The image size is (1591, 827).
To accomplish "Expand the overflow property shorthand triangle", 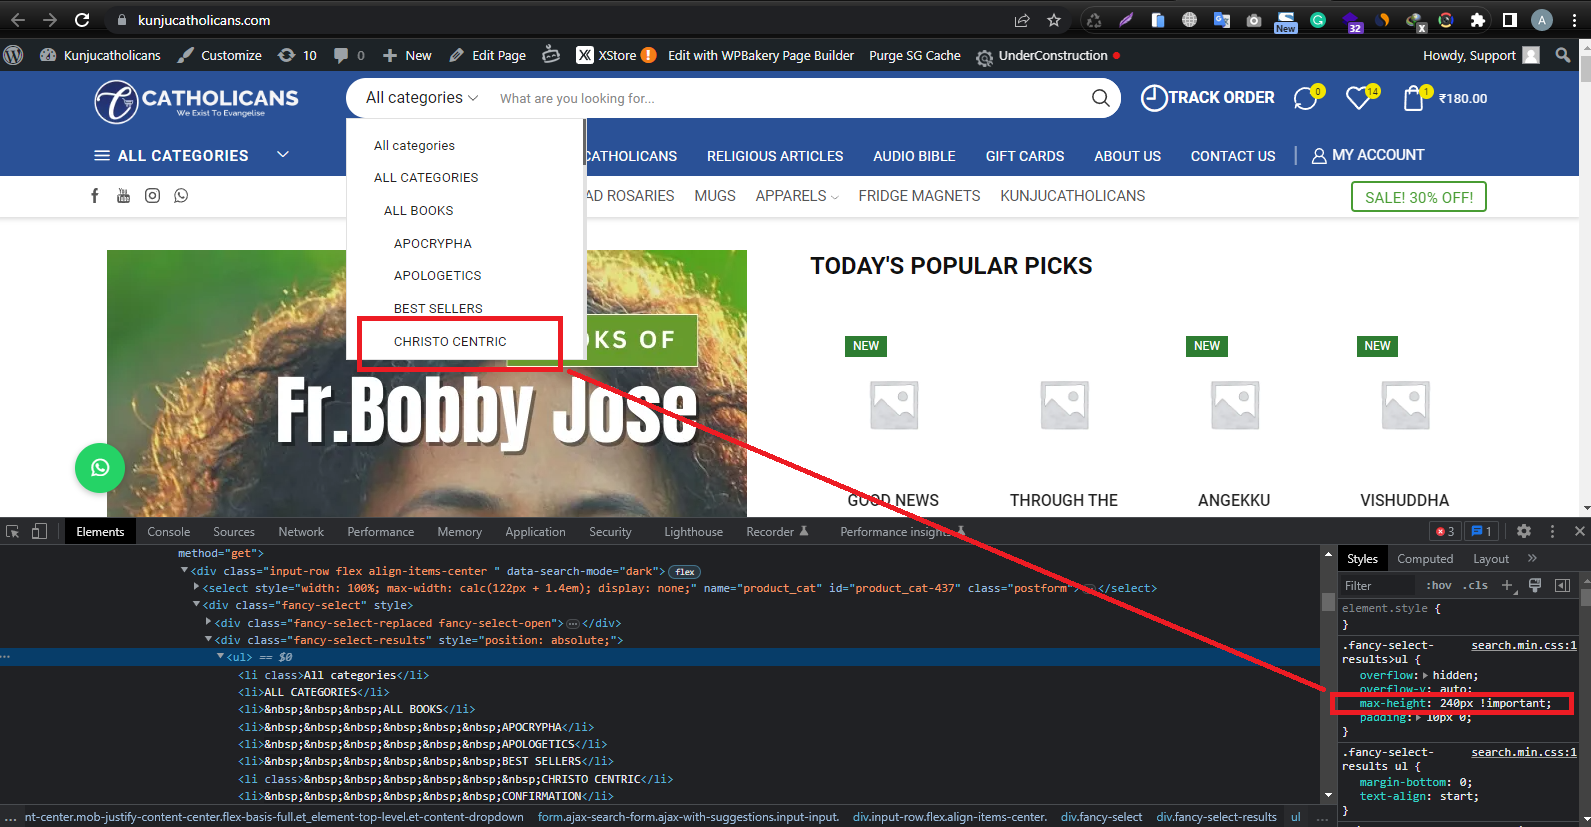I will pyautogui.click(x=1426, y=676).
